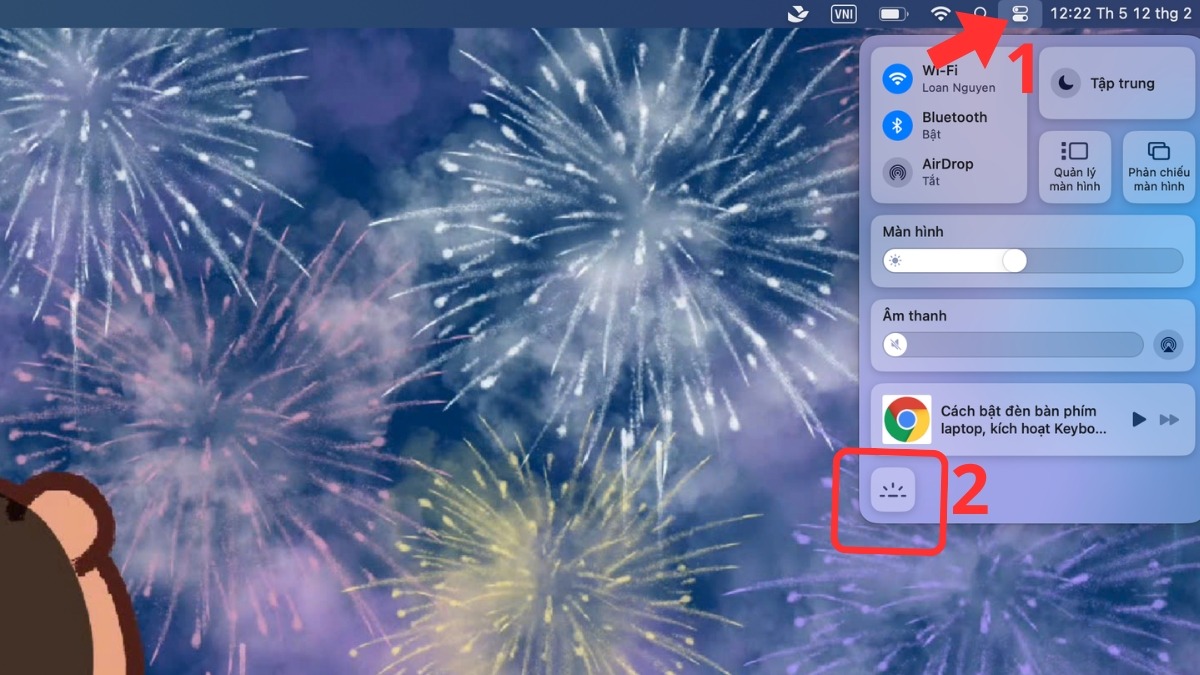Click the Âm thanh volume slider track
The height and width of the screenshot is (675, 1200).
[x=1013, y=345]
